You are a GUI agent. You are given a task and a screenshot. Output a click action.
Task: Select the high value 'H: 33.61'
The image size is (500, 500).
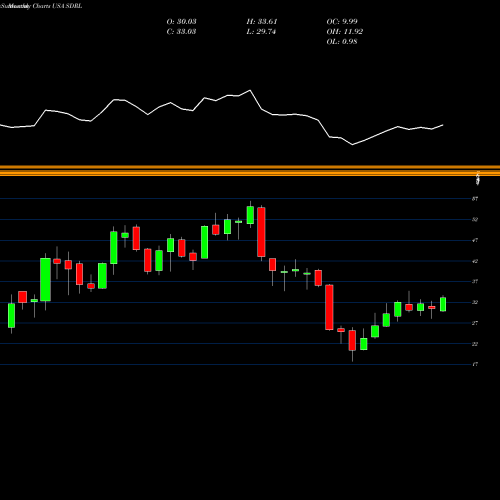262,22
